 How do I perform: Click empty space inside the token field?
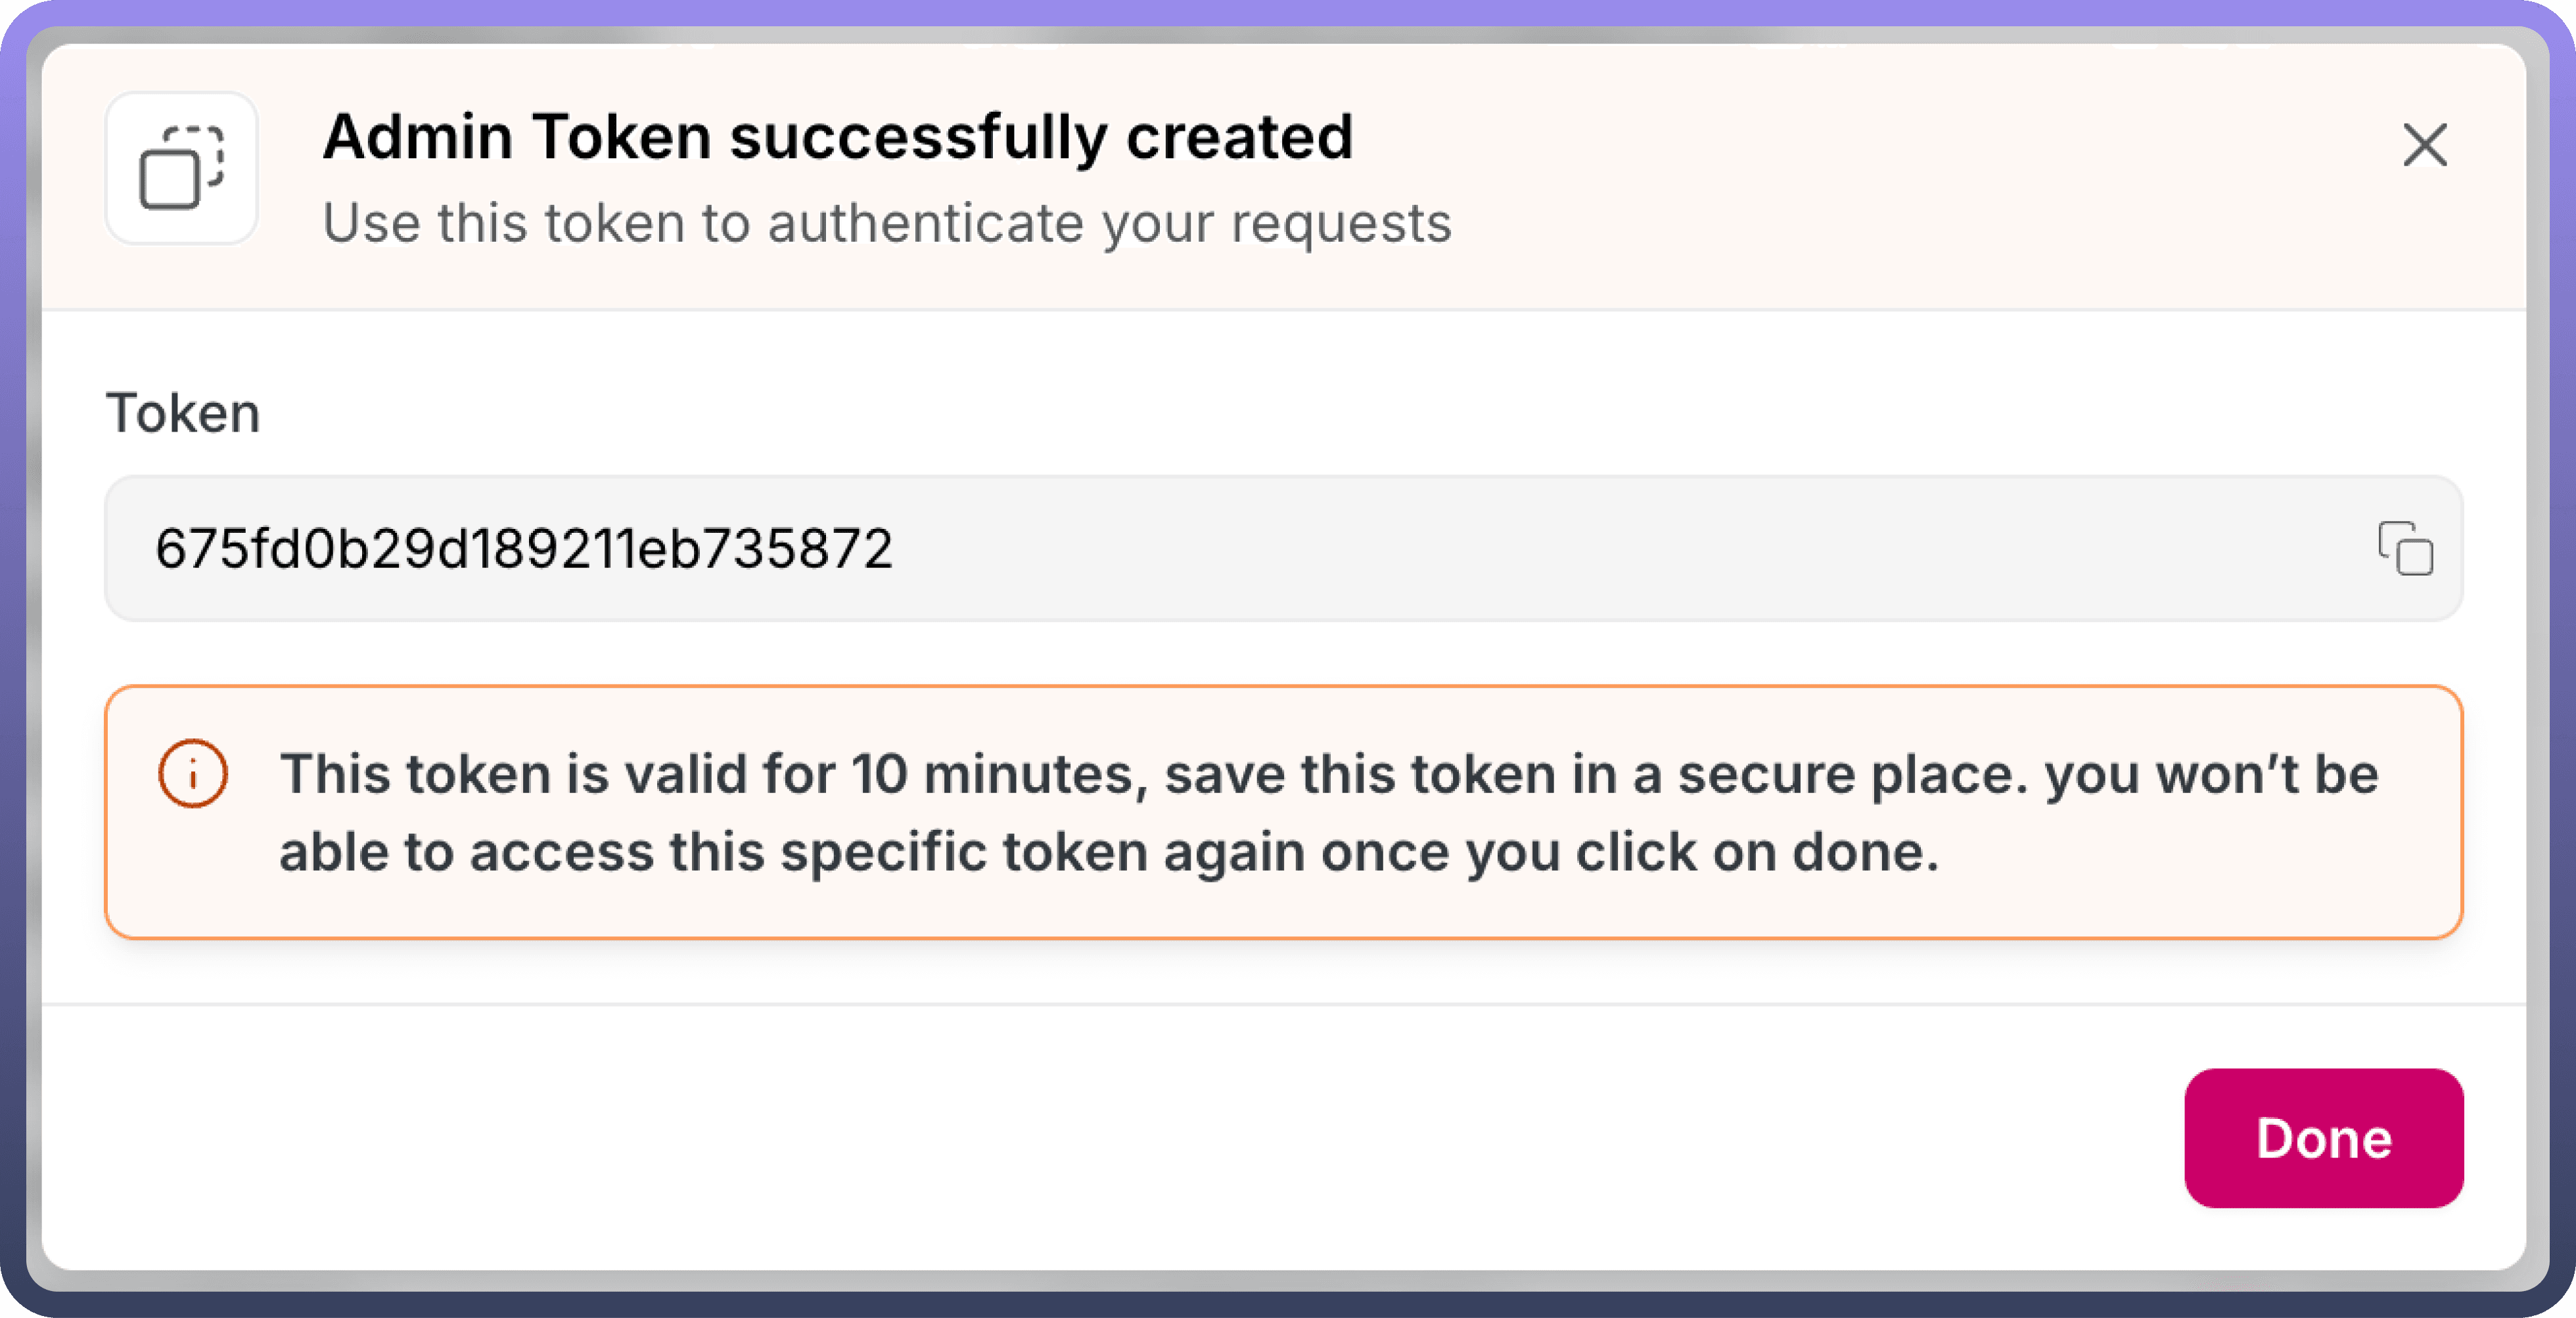click(1600, 548)
